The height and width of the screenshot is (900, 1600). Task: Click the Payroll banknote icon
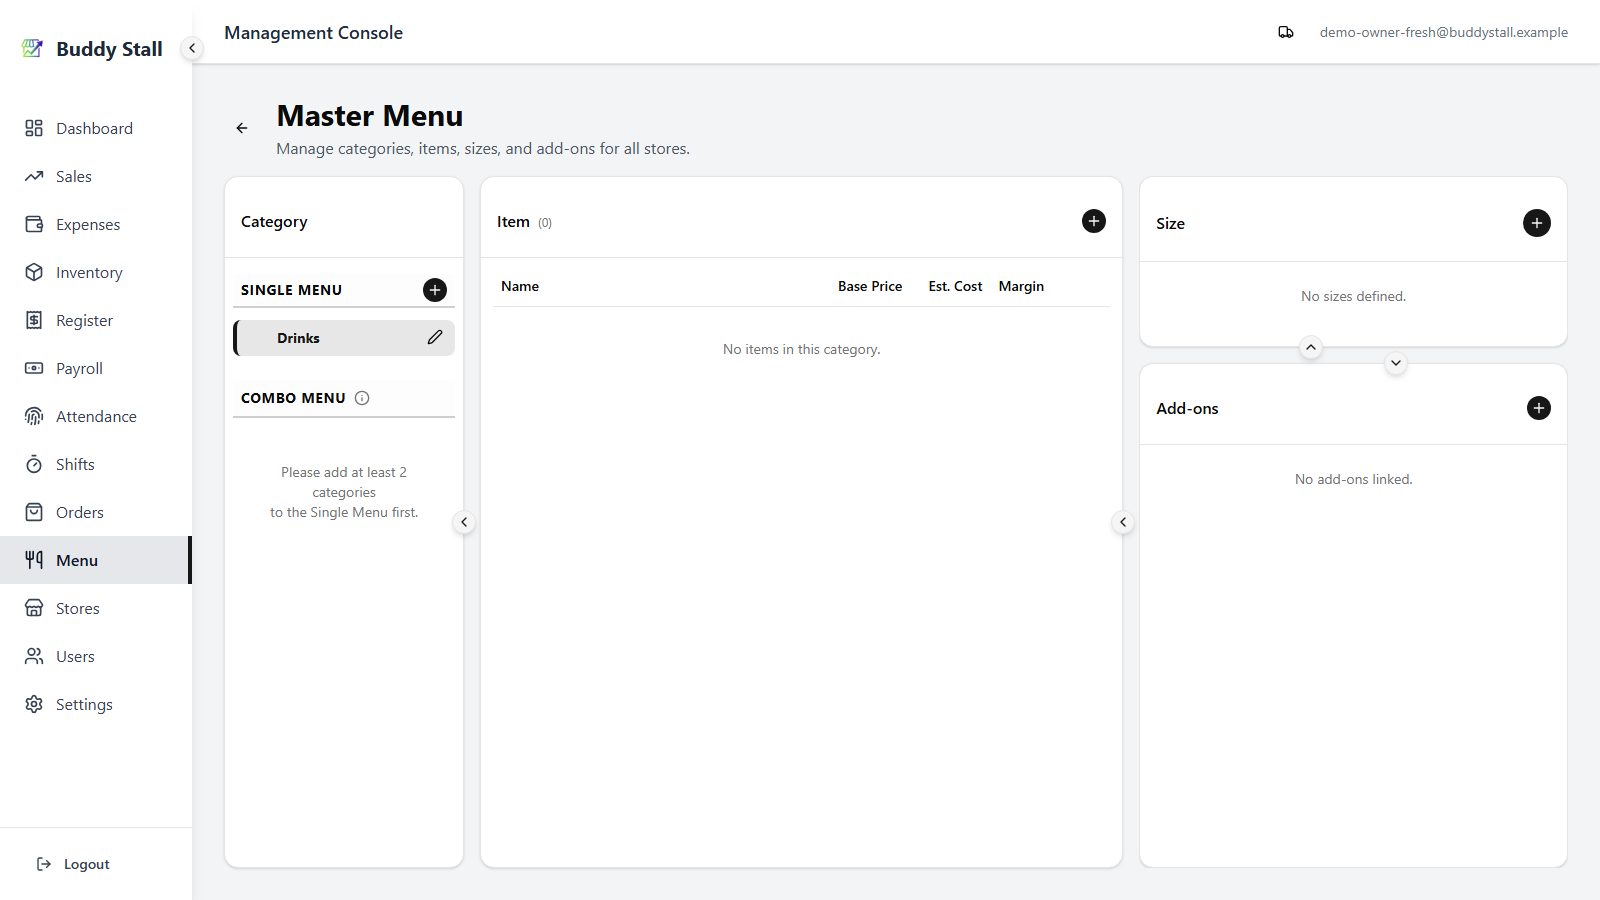[x=34, y=368]
